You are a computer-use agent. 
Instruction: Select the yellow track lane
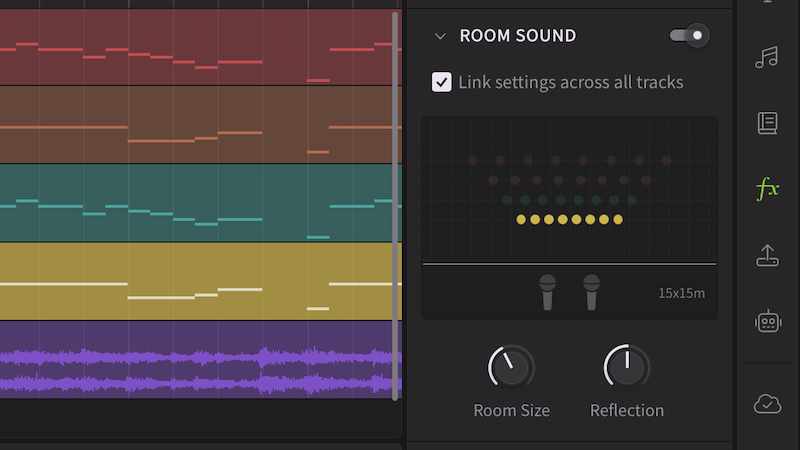195,281
